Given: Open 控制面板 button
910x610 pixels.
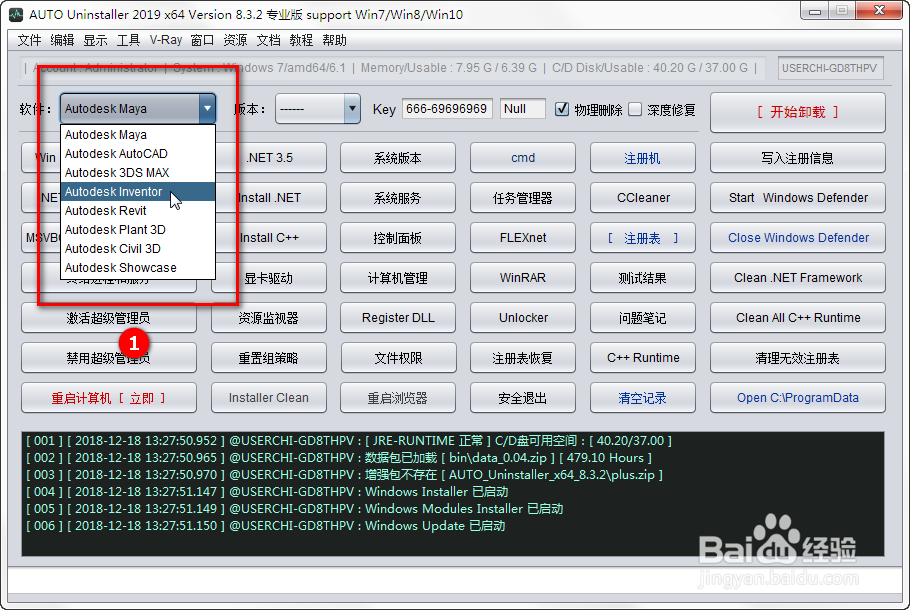Looking at the screenshot, I should point(398,238).
